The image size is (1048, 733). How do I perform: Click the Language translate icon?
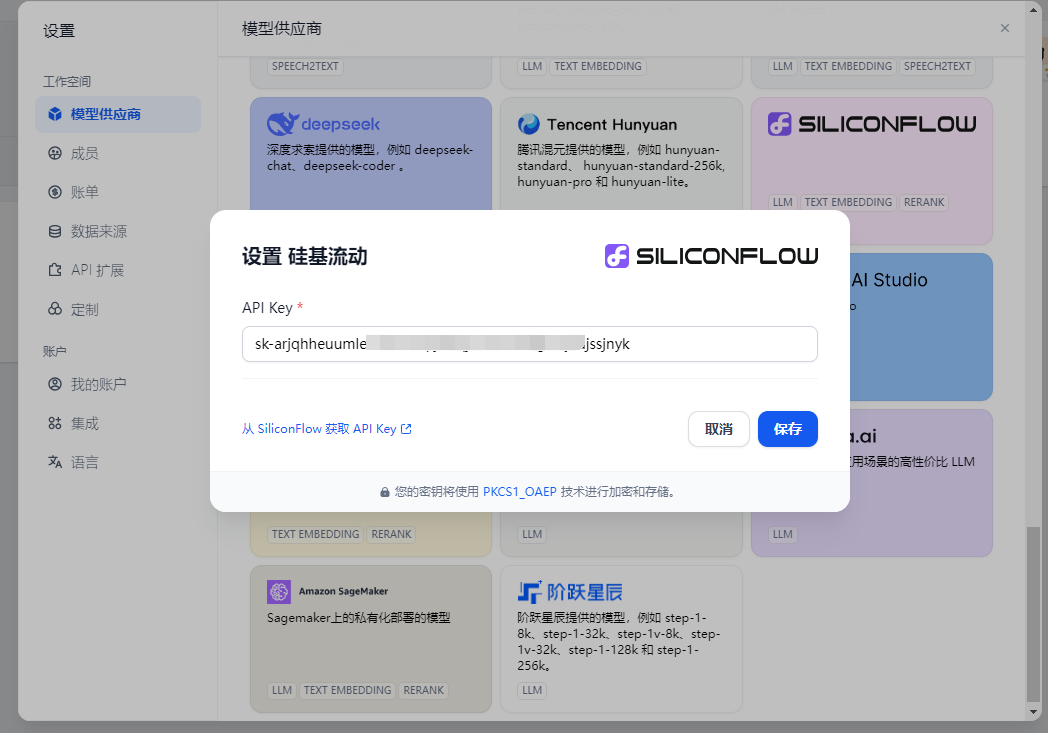55,462
